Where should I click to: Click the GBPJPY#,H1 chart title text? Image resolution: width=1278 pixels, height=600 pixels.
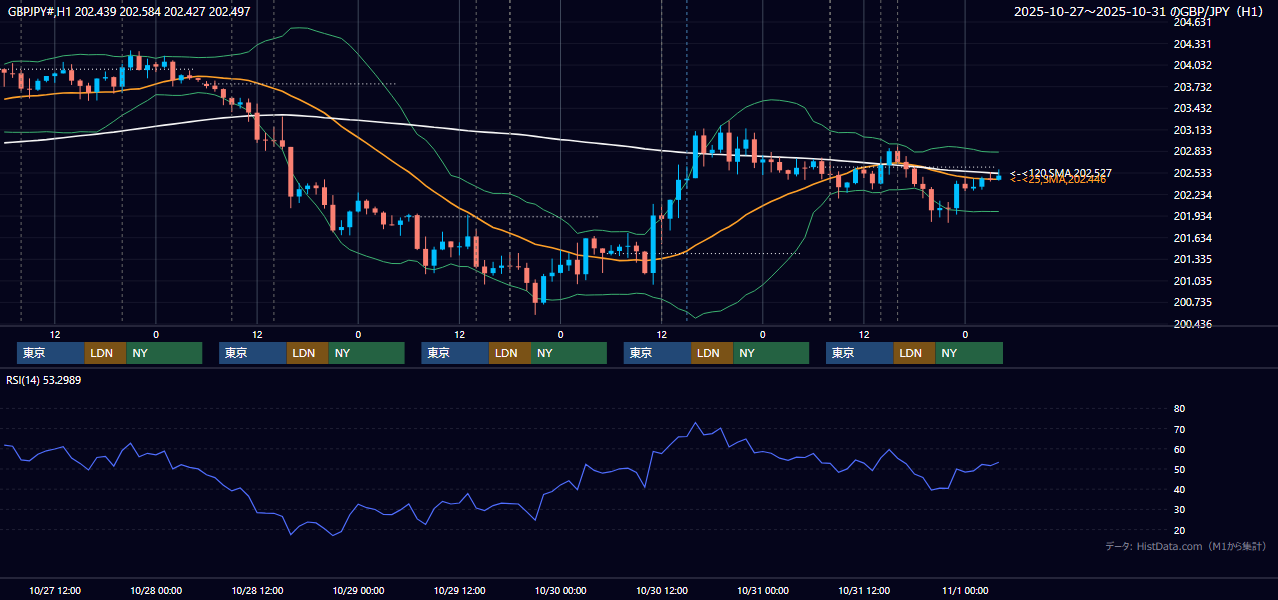(130, 11)
